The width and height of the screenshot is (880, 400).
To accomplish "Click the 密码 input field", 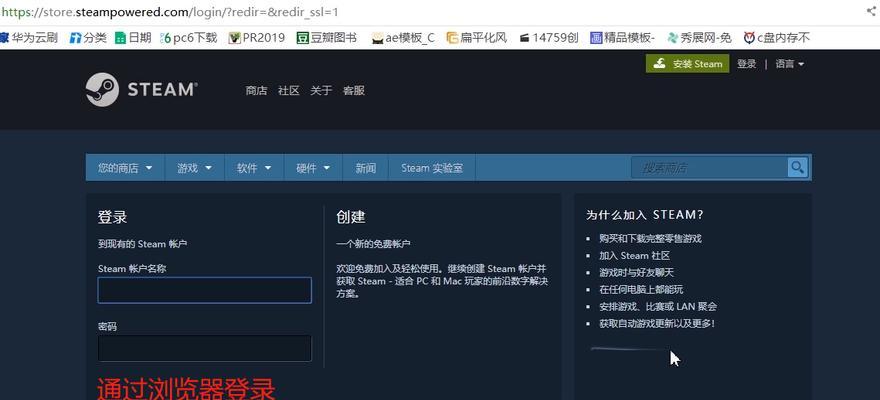I will [204, 348].
